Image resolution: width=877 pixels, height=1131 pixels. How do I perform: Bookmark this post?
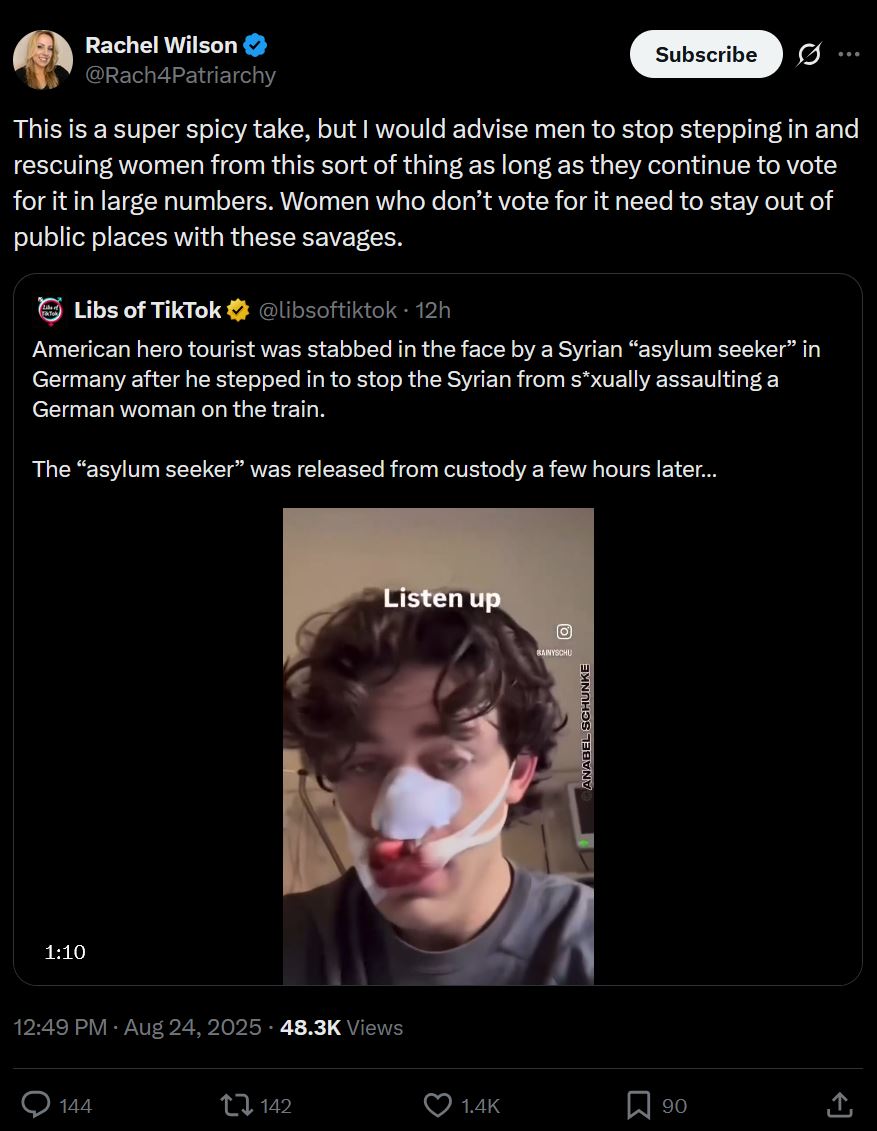pos(638,1104)
